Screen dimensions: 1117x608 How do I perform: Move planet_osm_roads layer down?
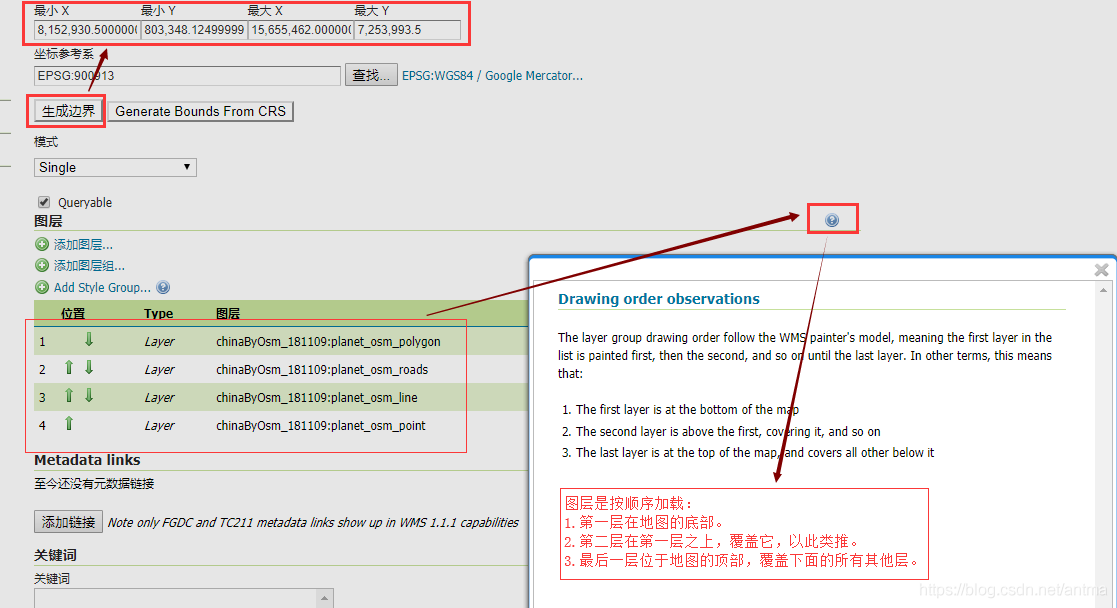pyautogui.click(x=89, y=368)
